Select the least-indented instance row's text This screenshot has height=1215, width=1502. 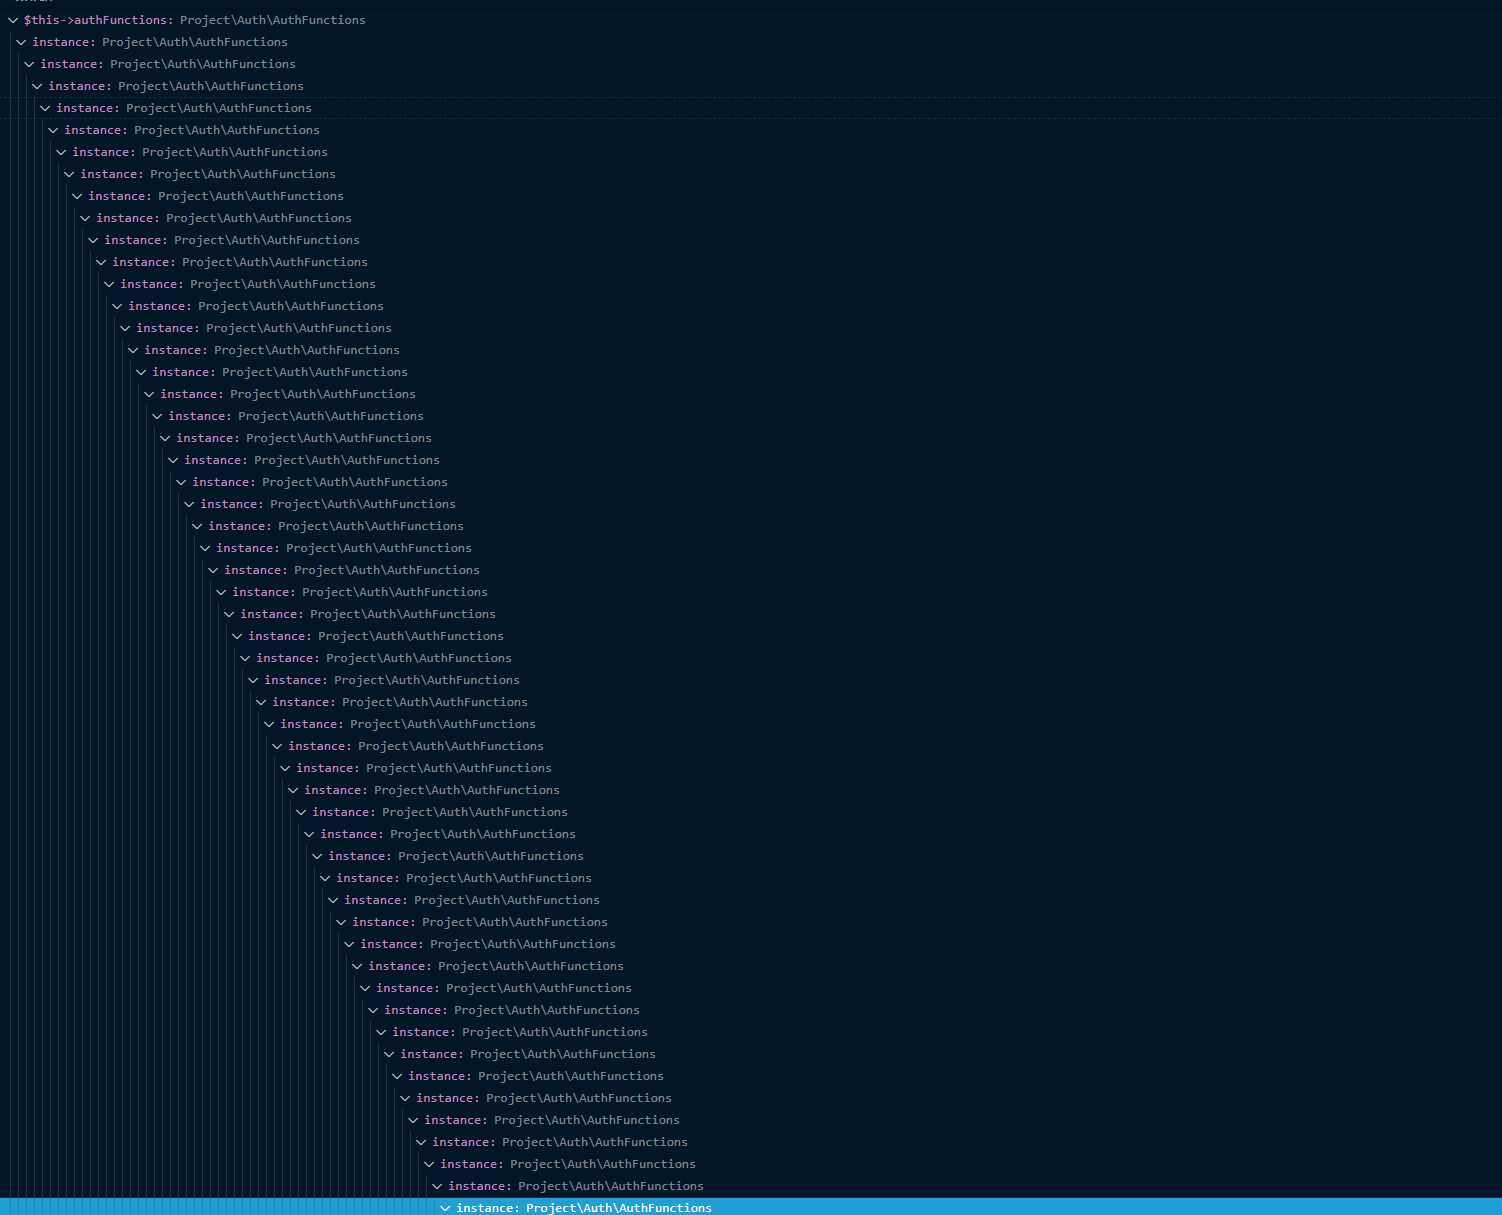pyautogui.click(x=160, y=42)
